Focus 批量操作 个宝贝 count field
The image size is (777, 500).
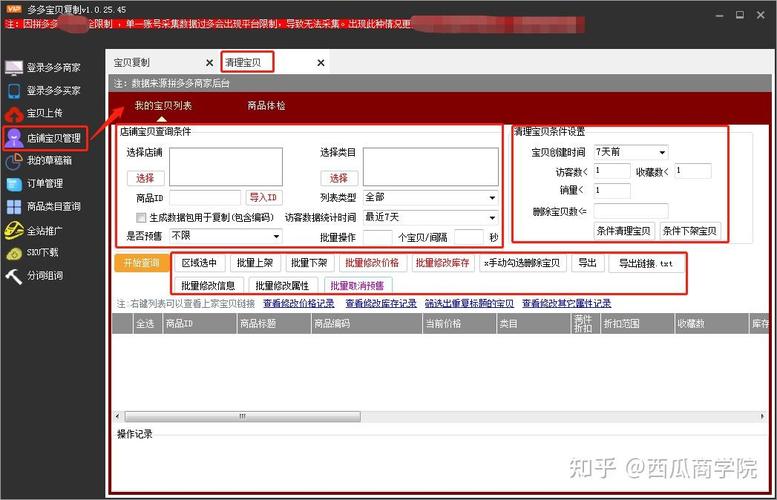378,237
